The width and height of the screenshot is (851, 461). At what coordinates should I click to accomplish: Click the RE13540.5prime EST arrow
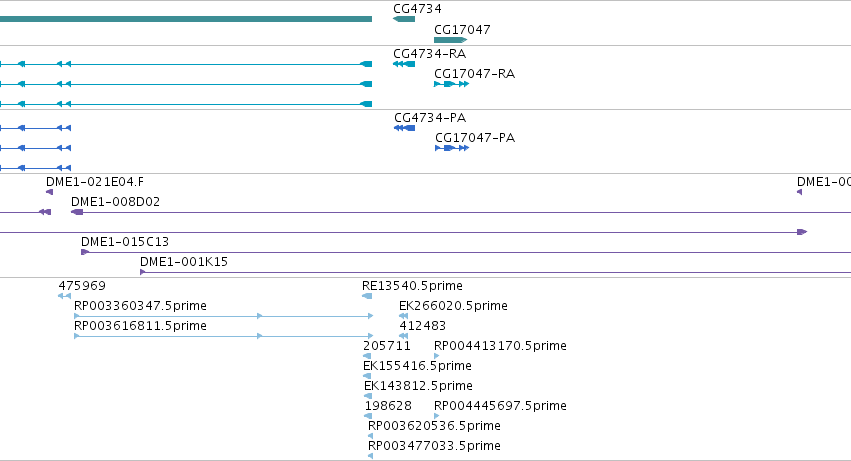point(367,296)
